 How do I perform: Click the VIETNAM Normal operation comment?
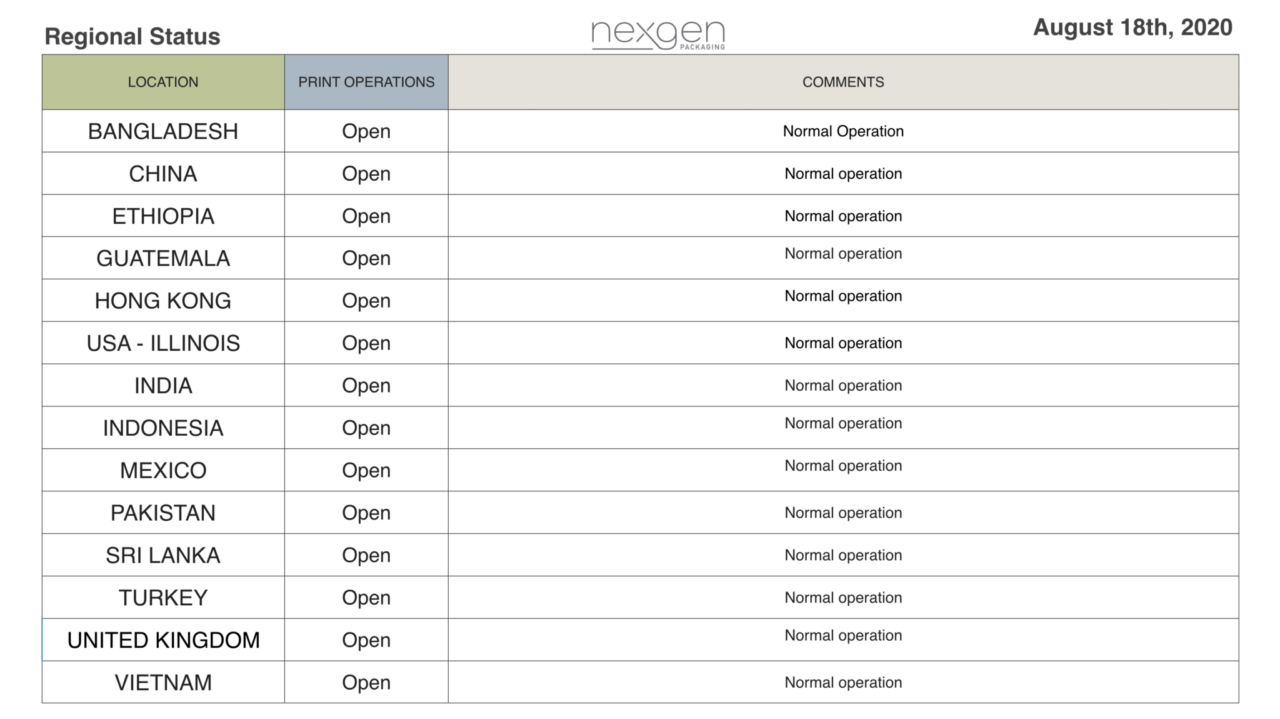(843, 683)
